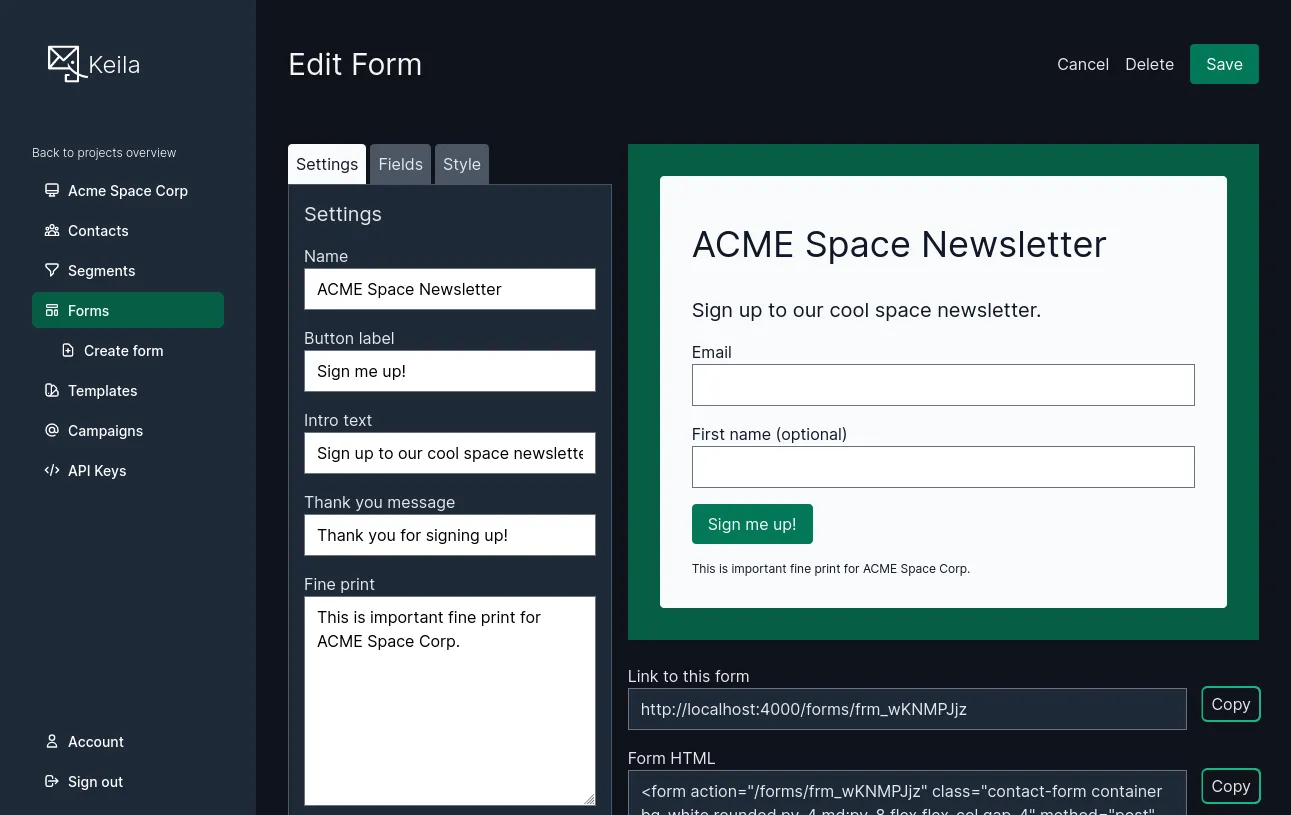Copy the link to this form

pos(1230,704)
